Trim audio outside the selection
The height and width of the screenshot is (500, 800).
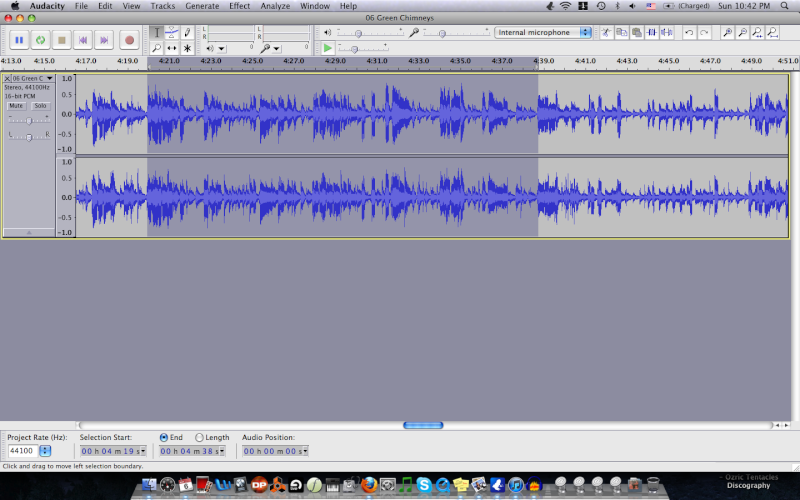(652, 33)
